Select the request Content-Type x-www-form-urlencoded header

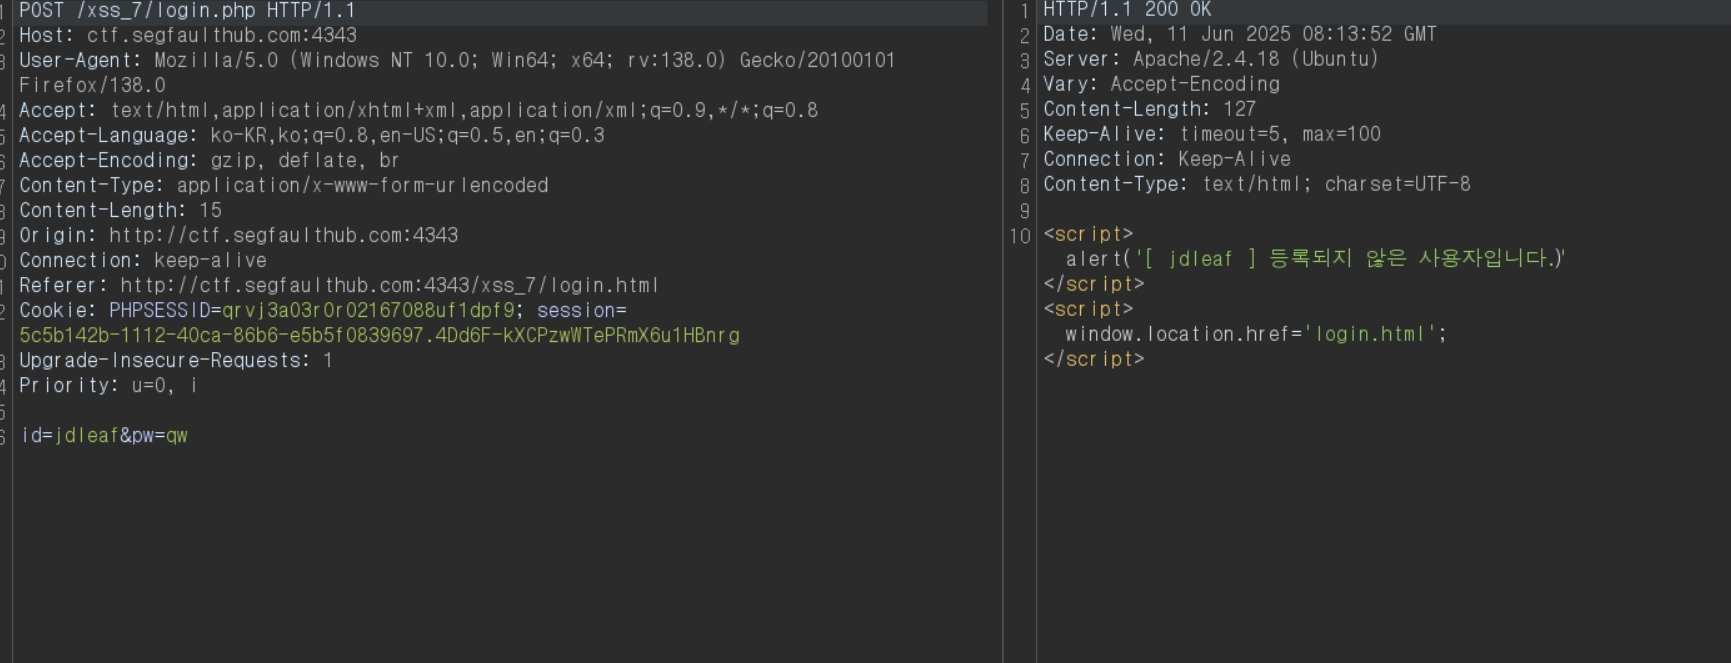(284, 185)
